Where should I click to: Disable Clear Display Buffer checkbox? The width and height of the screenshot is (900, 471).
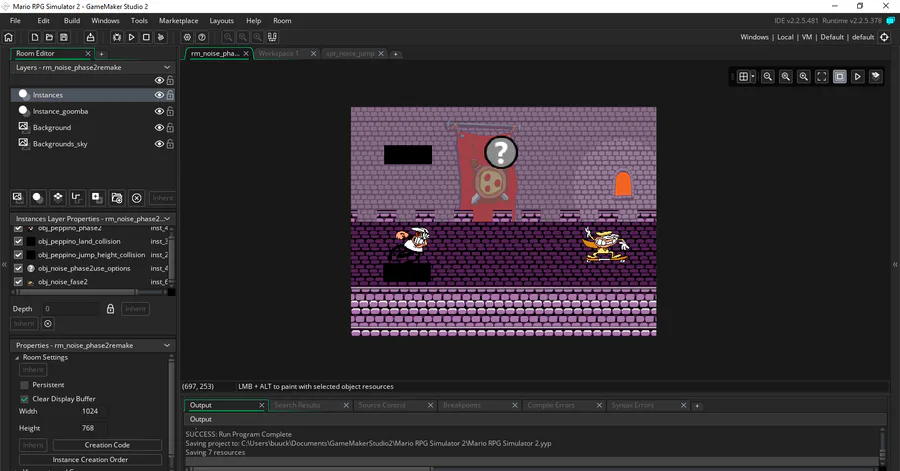(24, 399)
